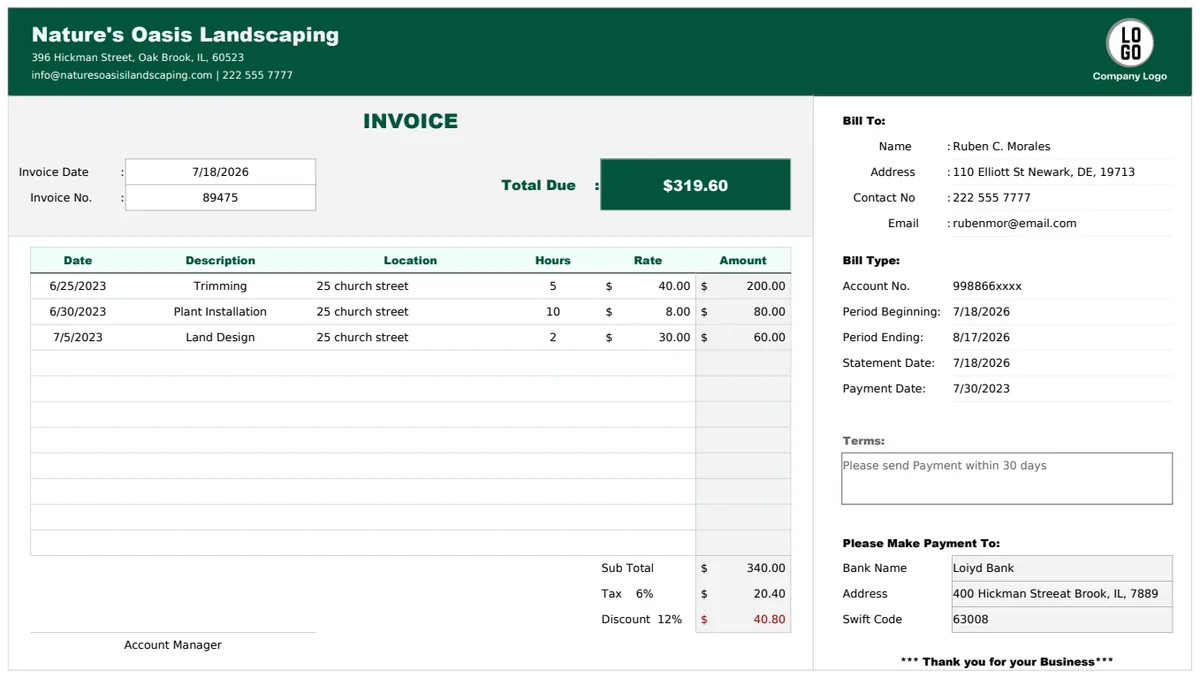The image size is (1200, 678).
Task: Select the Description column header
Action: pyautogui.click(x=220, y=260)
